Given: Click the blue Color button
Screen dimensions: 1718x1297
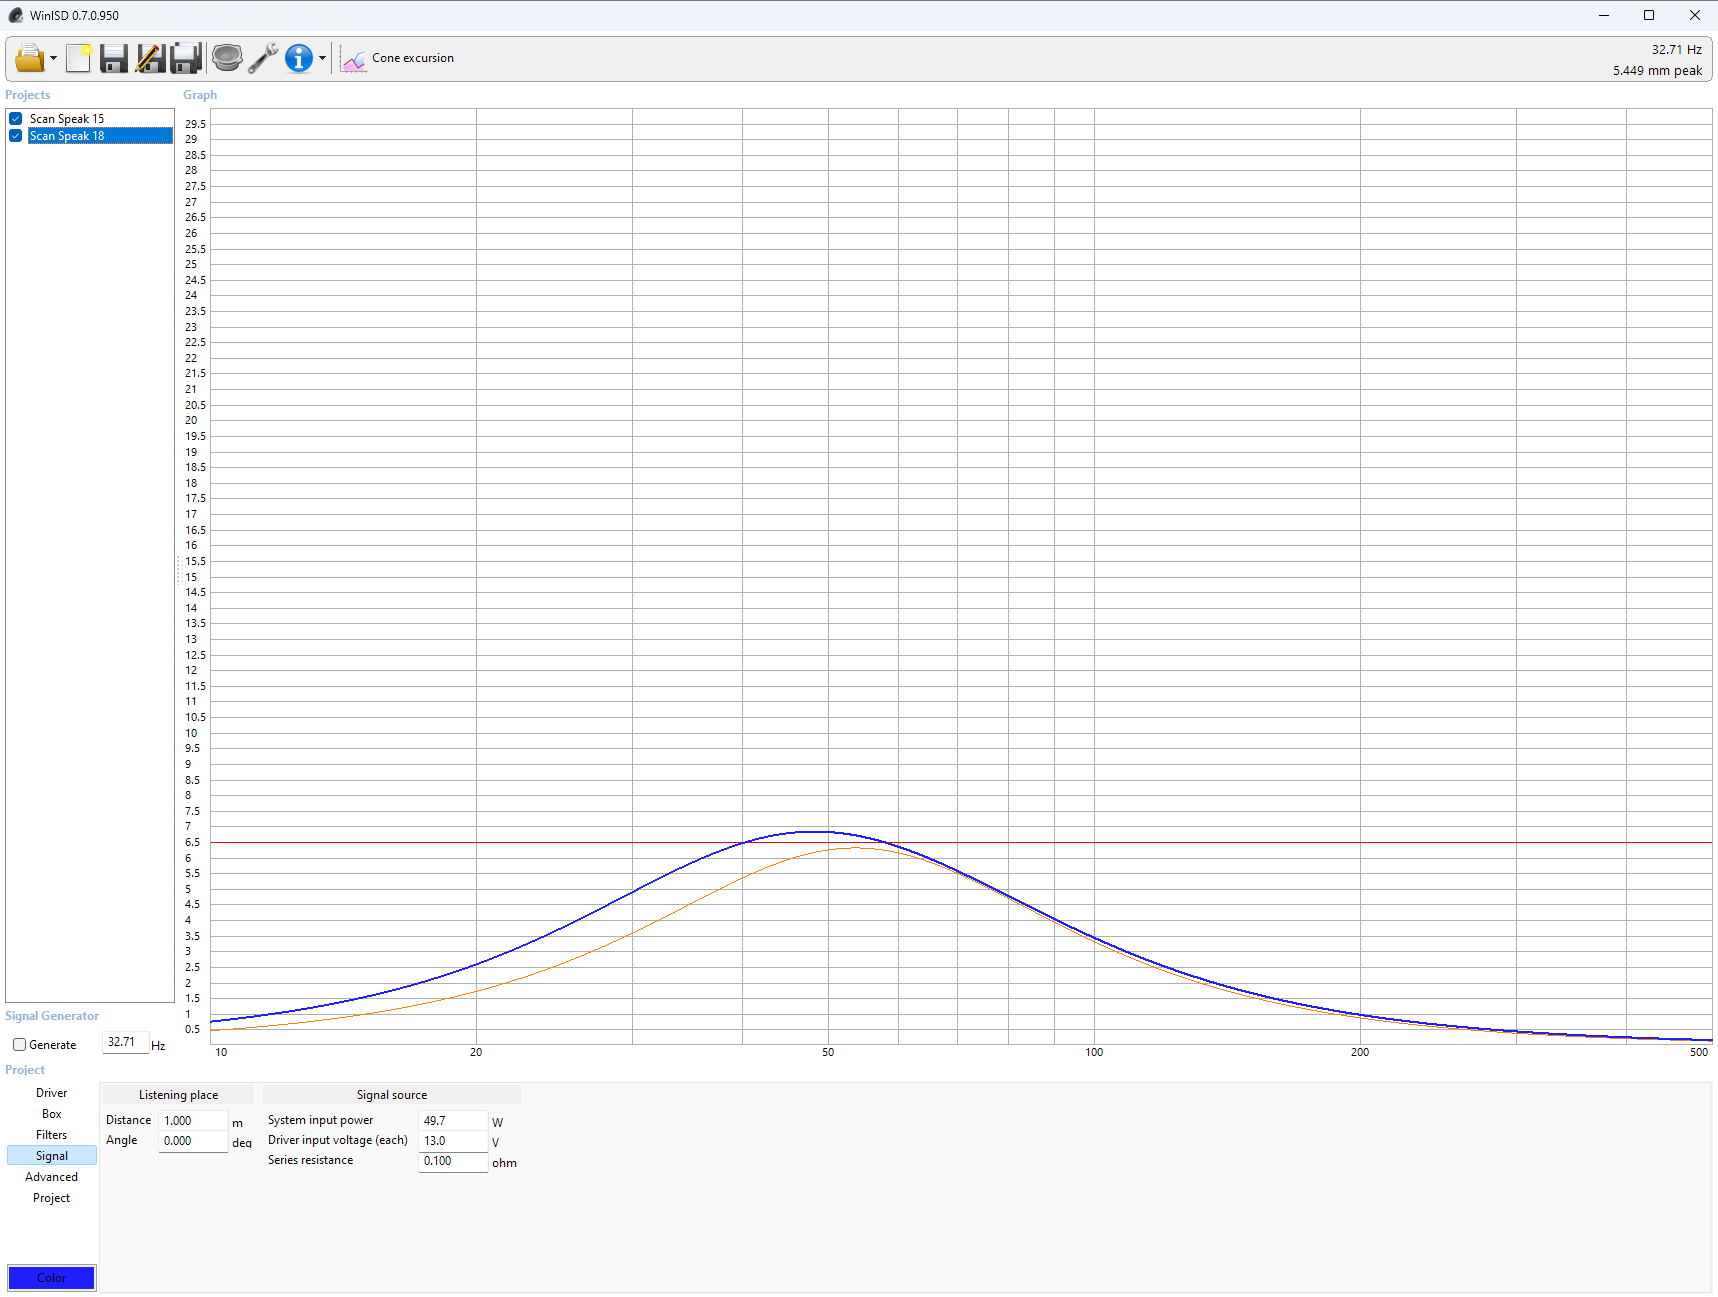Looking at the screenshot, I should [52, 1278].
